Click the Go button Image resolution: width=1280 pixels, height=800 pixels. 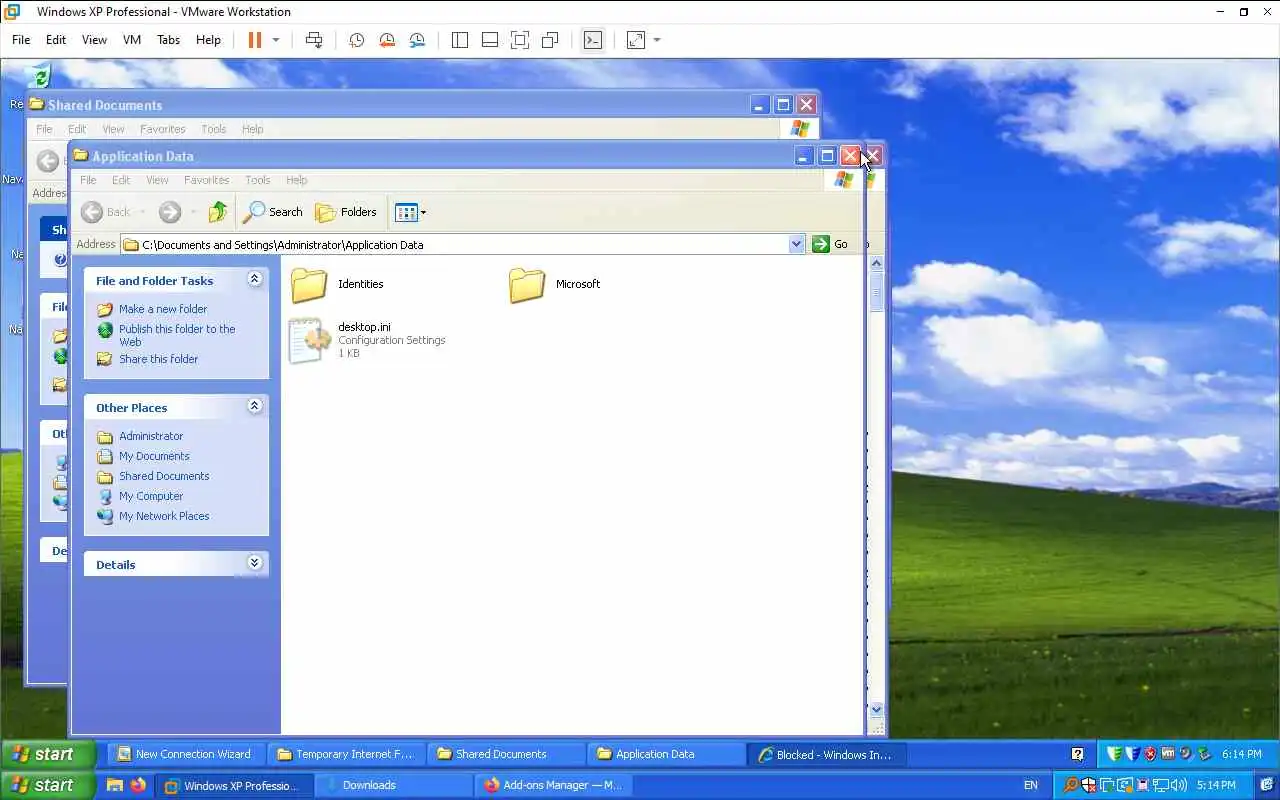[x=831, y=244]
